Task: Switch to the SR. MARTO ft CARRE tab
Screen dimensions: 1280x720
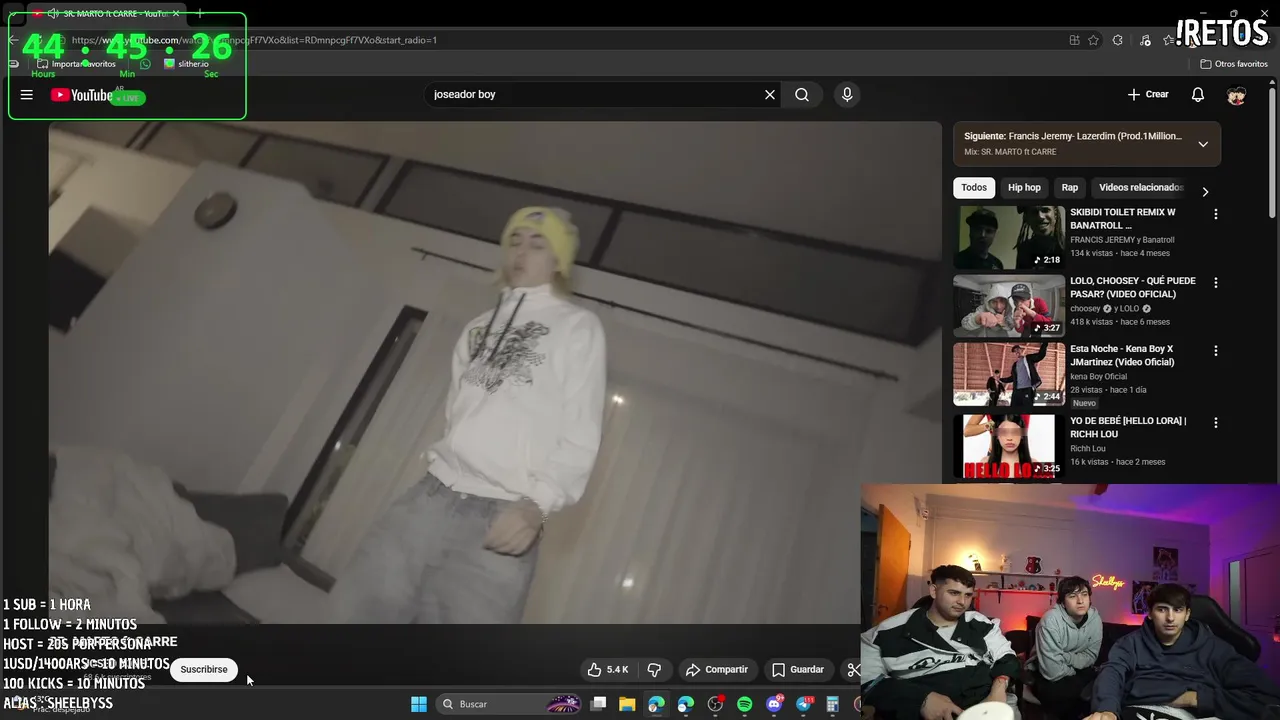Action: (x=105, y=13)
